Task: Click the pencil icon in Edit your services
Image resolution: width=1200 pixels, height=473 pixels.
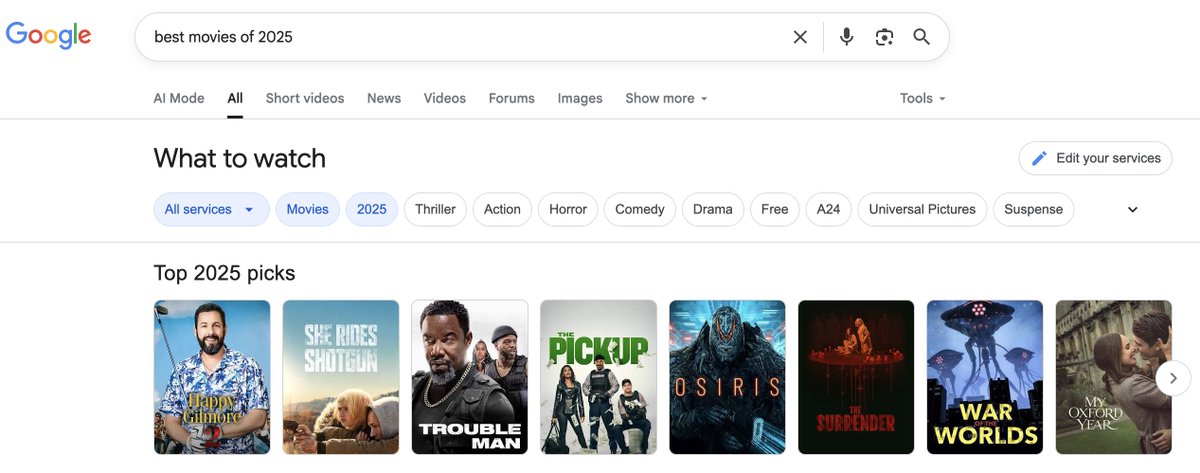Action: click(x=1039, y=158)
